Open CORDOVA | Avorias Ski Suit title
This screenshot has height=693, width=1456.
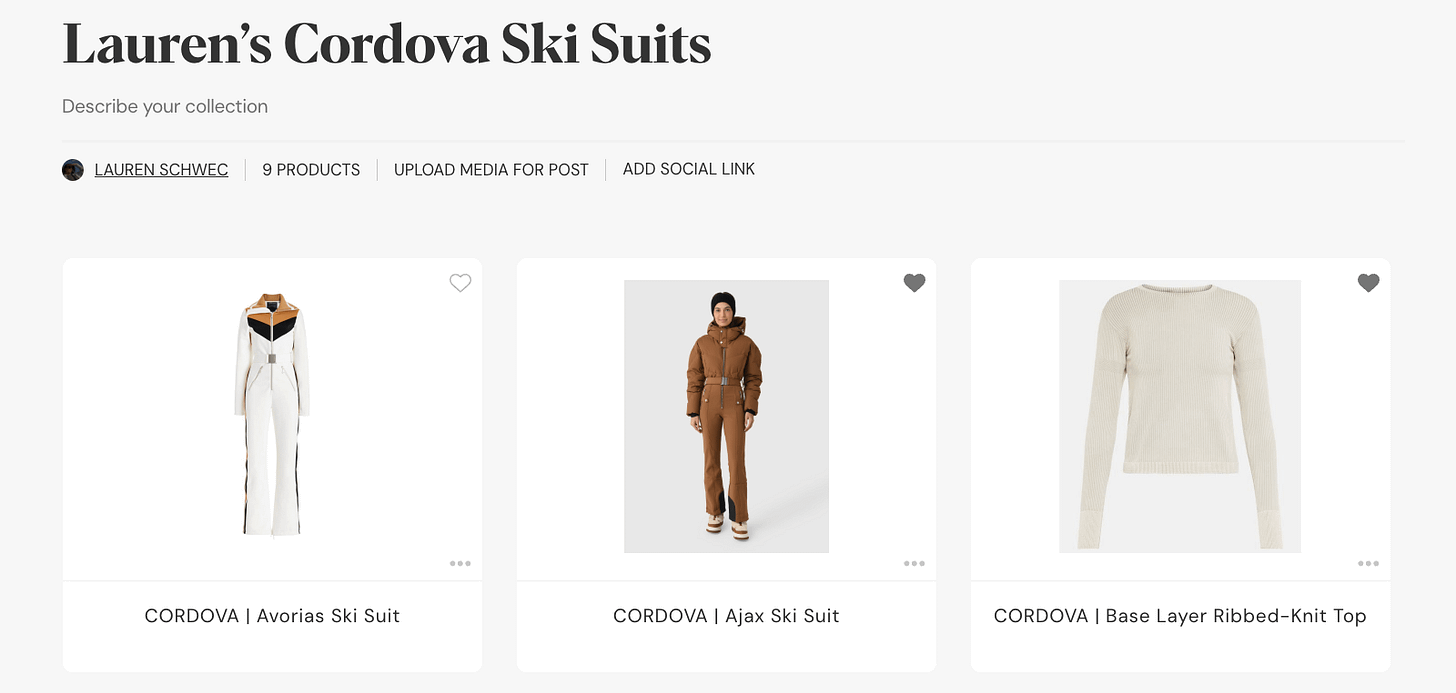pos(272,616)
